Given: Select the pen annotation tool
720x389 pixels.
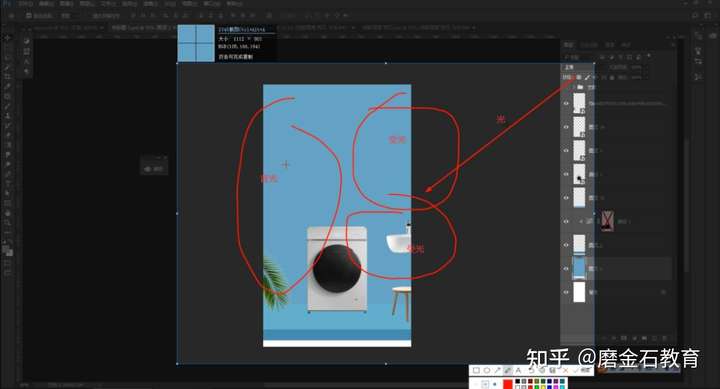Looking at the screenshot, I should point(508,370).
